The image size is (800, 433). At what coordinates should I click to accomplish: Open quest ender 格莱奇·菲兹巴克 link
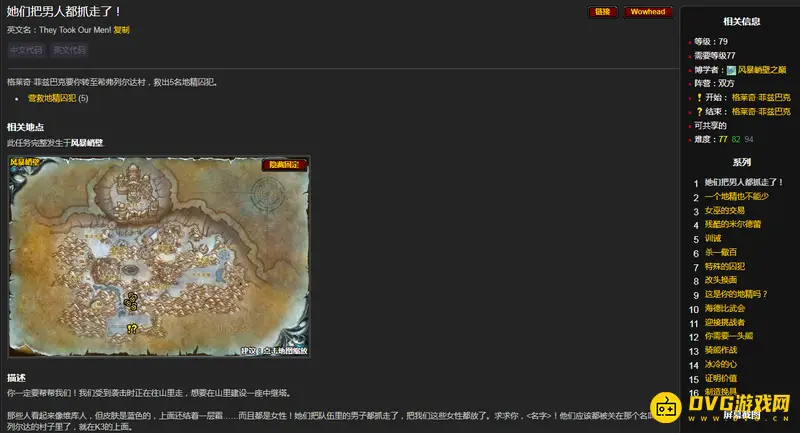(761, 111)
